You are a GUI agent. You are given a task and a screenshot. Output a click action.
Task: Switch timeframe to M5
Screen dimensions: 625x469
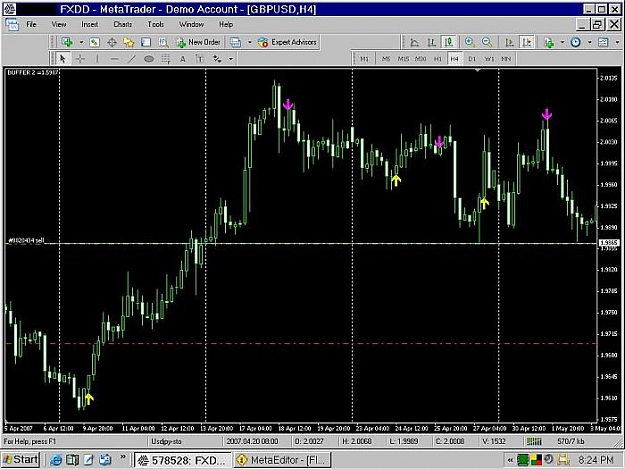(386, 59)
